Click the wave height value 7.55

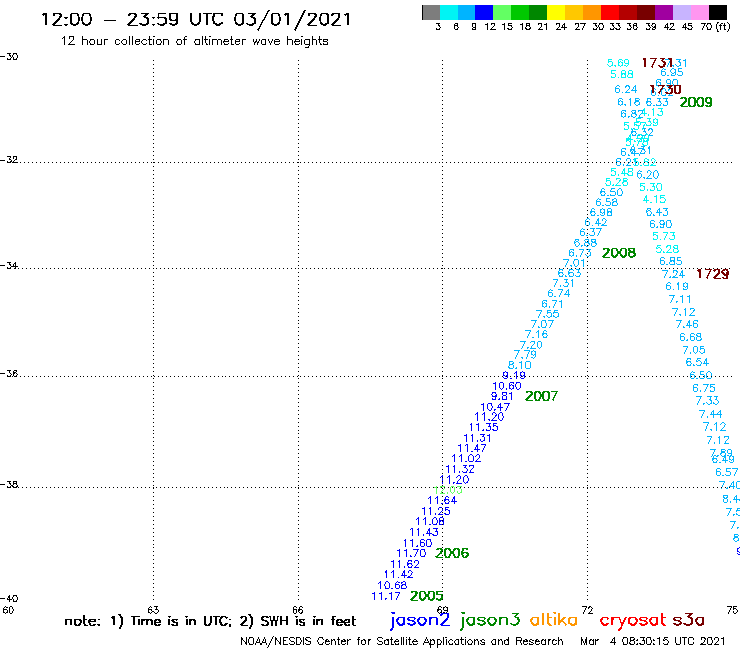[x=548, y=314]
